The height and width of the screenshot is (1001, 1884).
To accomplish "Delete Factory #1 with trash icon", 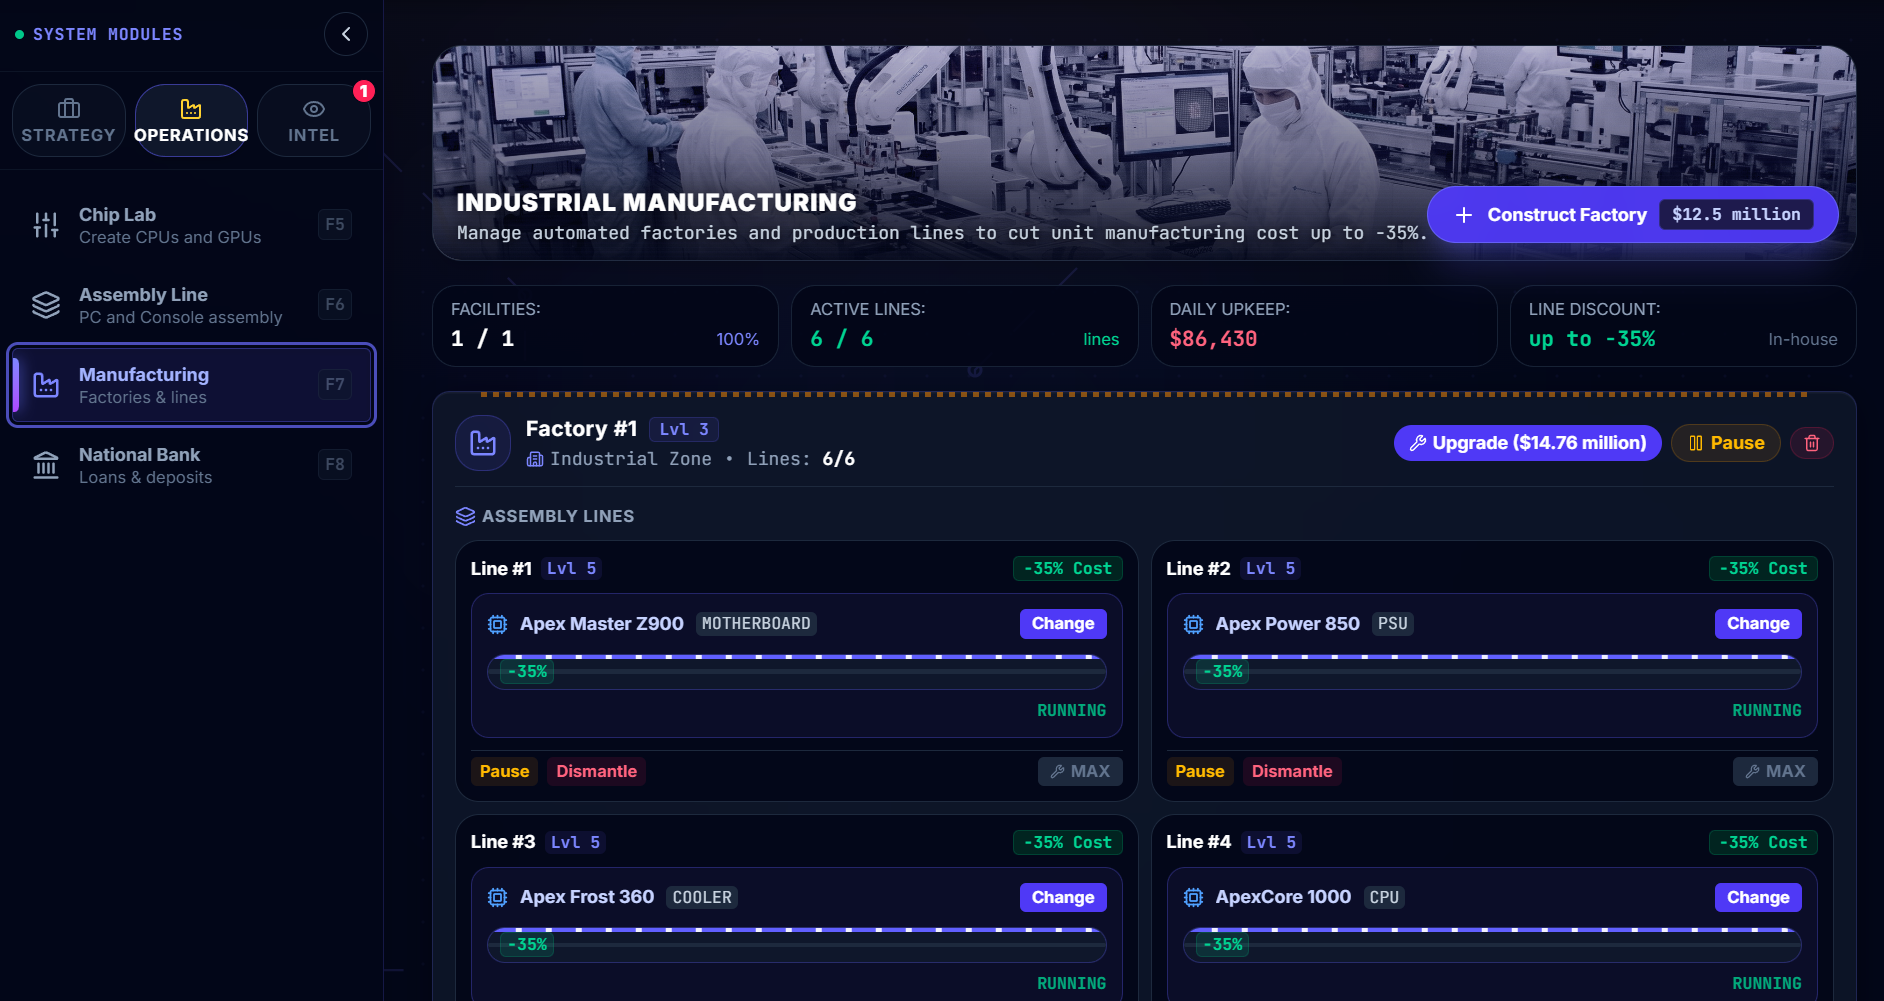I will [1812, 443].
